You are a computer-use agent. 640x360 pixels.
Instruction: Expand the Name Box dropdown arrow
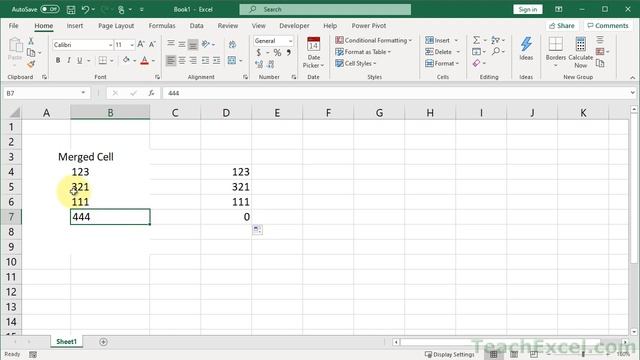pyautogui.click(x=83, y=93)
